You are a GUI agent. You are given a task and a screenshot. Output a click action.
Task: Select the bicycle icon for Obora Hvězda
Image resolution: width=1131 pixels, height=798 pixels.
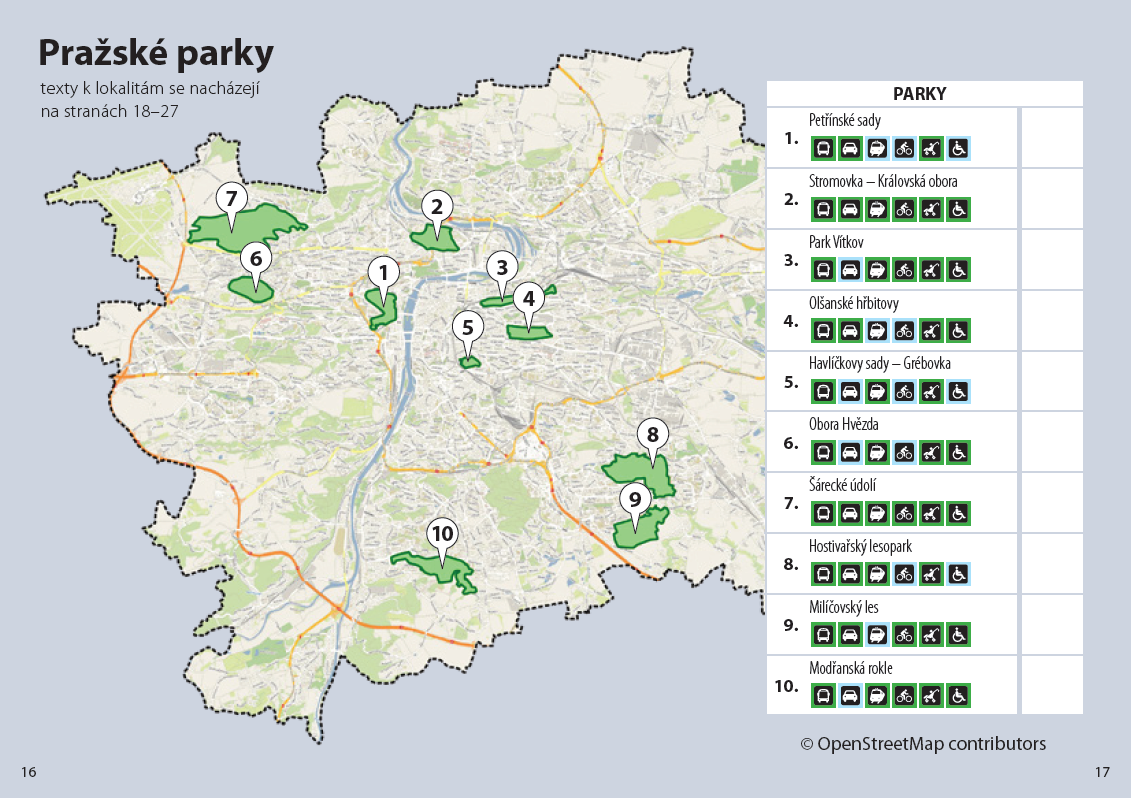pos(904,453)
